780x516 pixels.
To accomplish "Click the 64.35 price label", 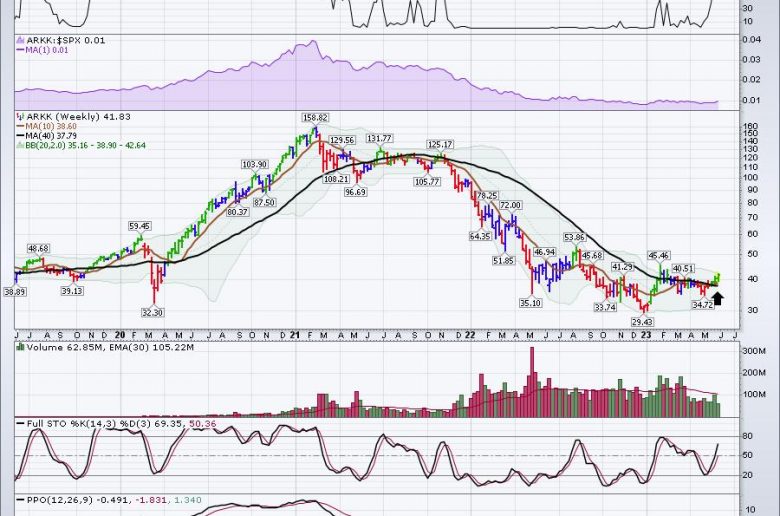I will (480, 236).
